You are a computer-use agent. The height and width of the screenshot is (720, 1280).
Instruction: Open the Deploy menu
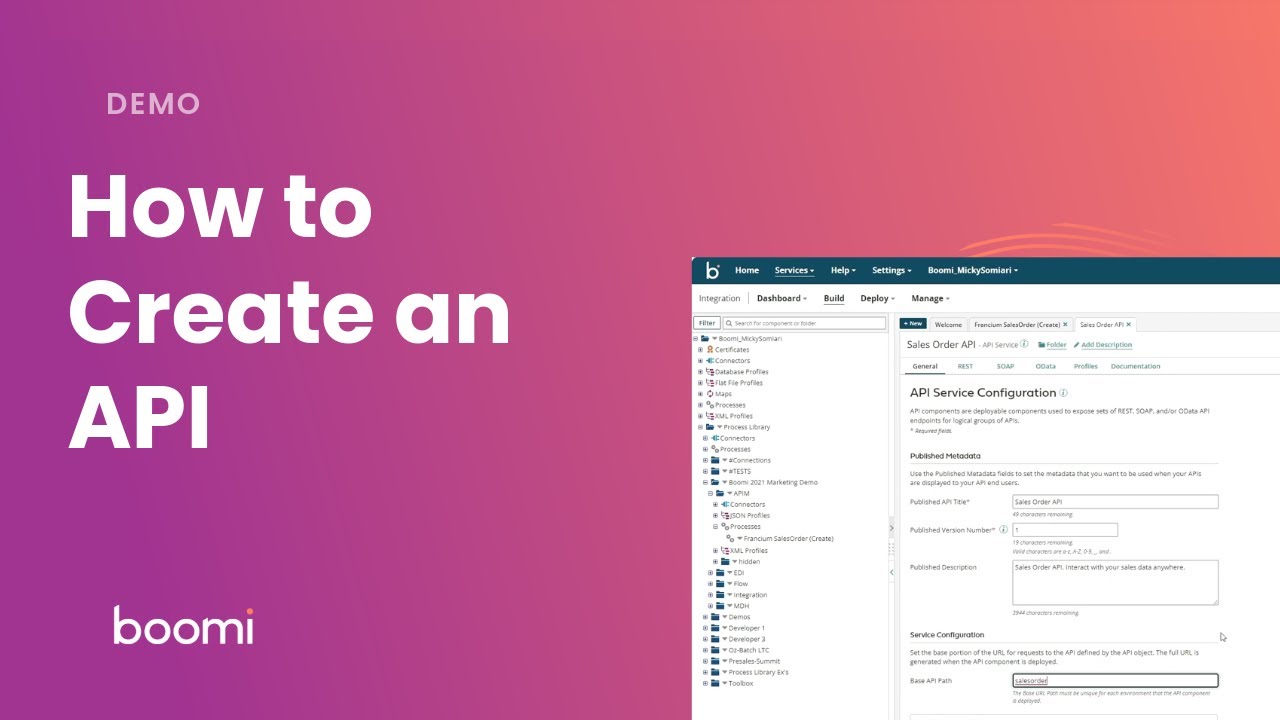click(877, 298)
